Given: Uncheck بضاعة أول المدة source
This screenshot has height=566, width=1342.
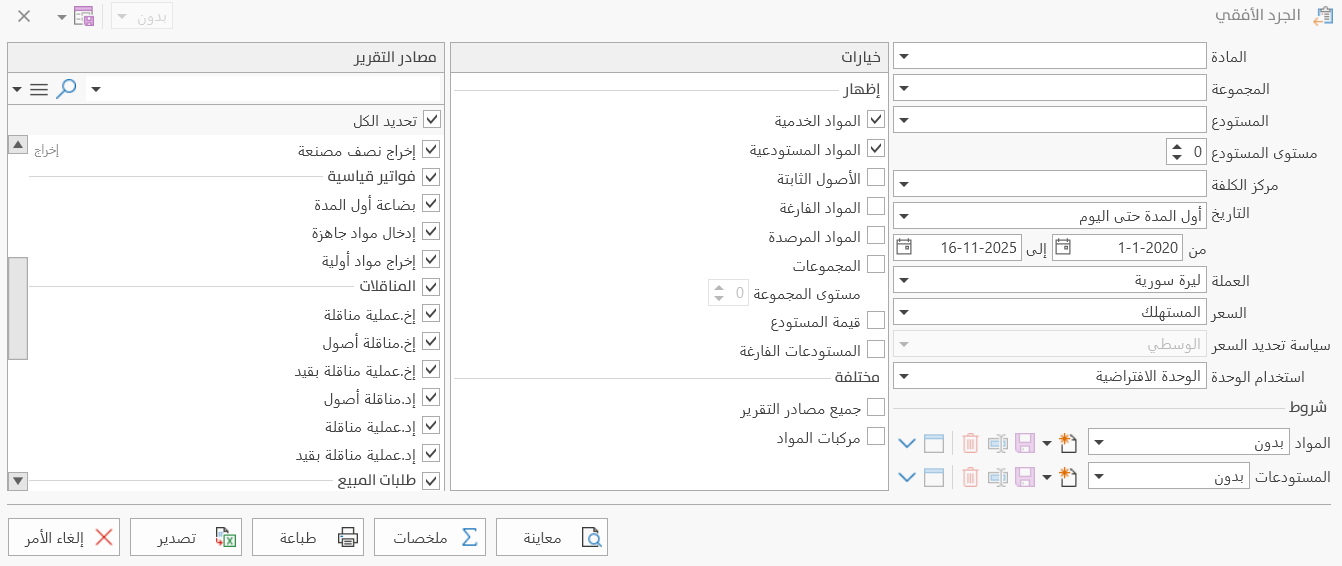Looking at the screenshot, I should 431,204.
